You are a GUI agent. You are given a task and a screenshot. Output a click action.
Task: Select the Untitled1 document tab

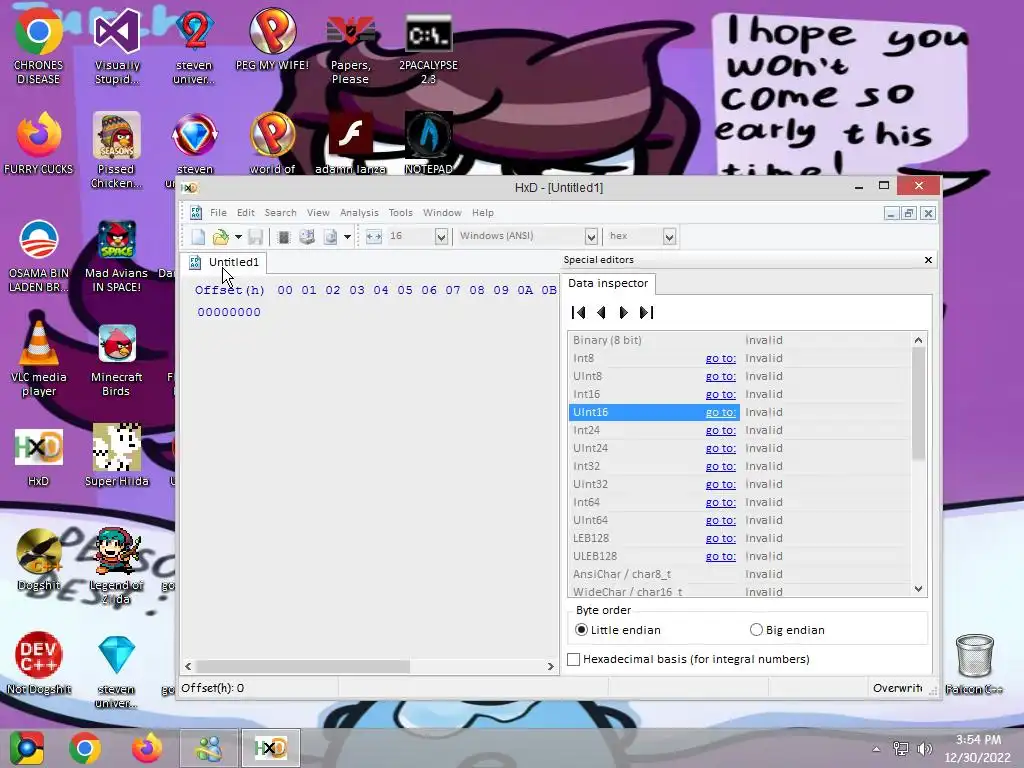coord(224,263)
